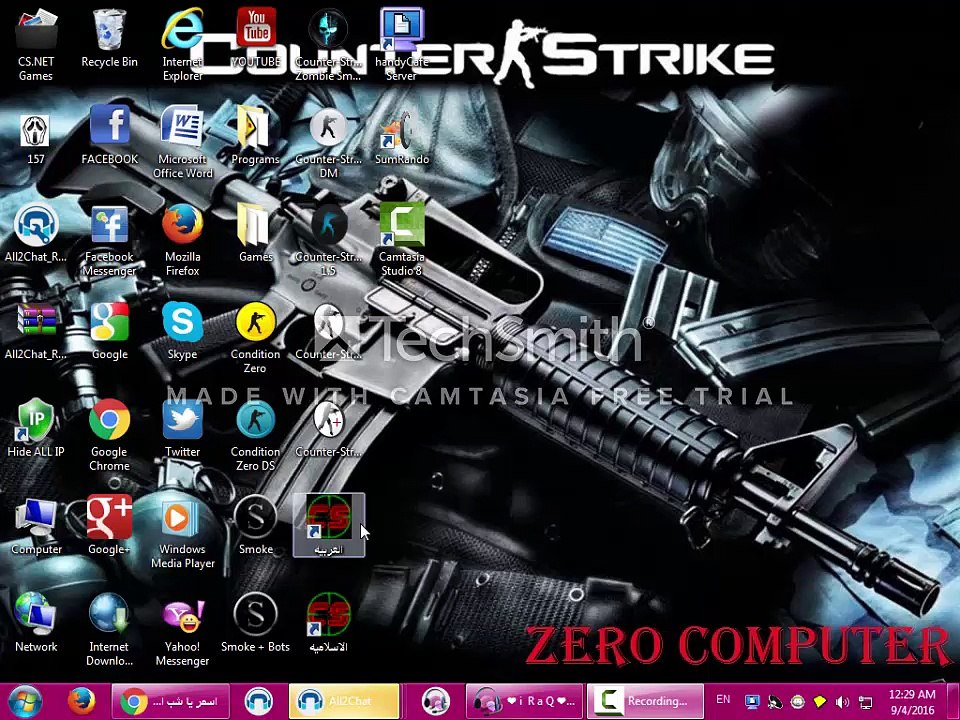Select the highlighted العربيه CS shortcut
960x720 pixels.
click(x=329, y=525)
